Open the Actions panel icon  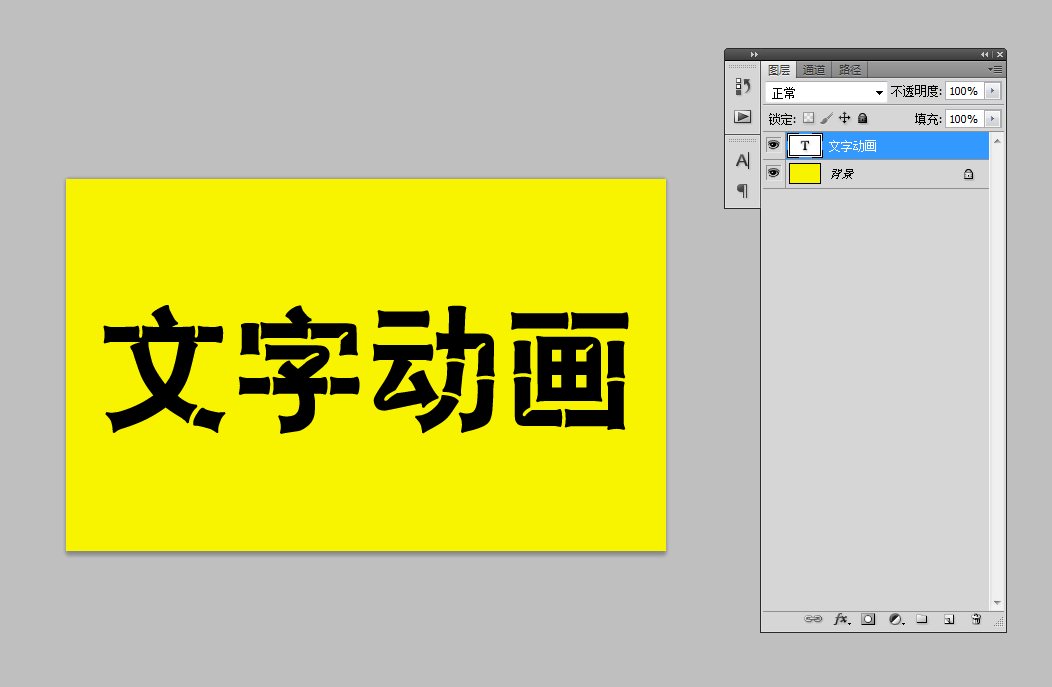tap(743, 117)
